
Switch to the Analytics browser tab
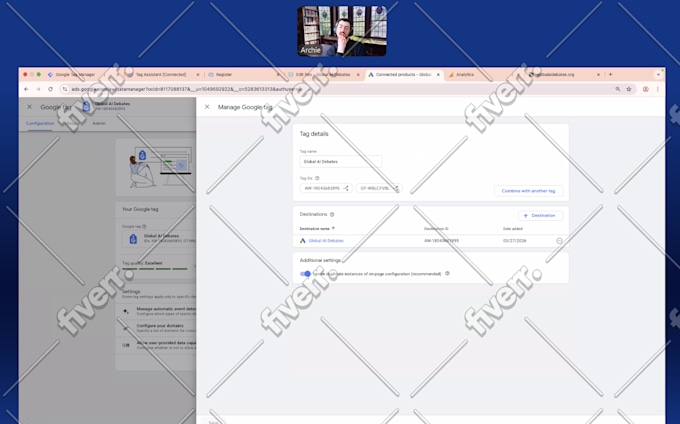click(482, 75)
